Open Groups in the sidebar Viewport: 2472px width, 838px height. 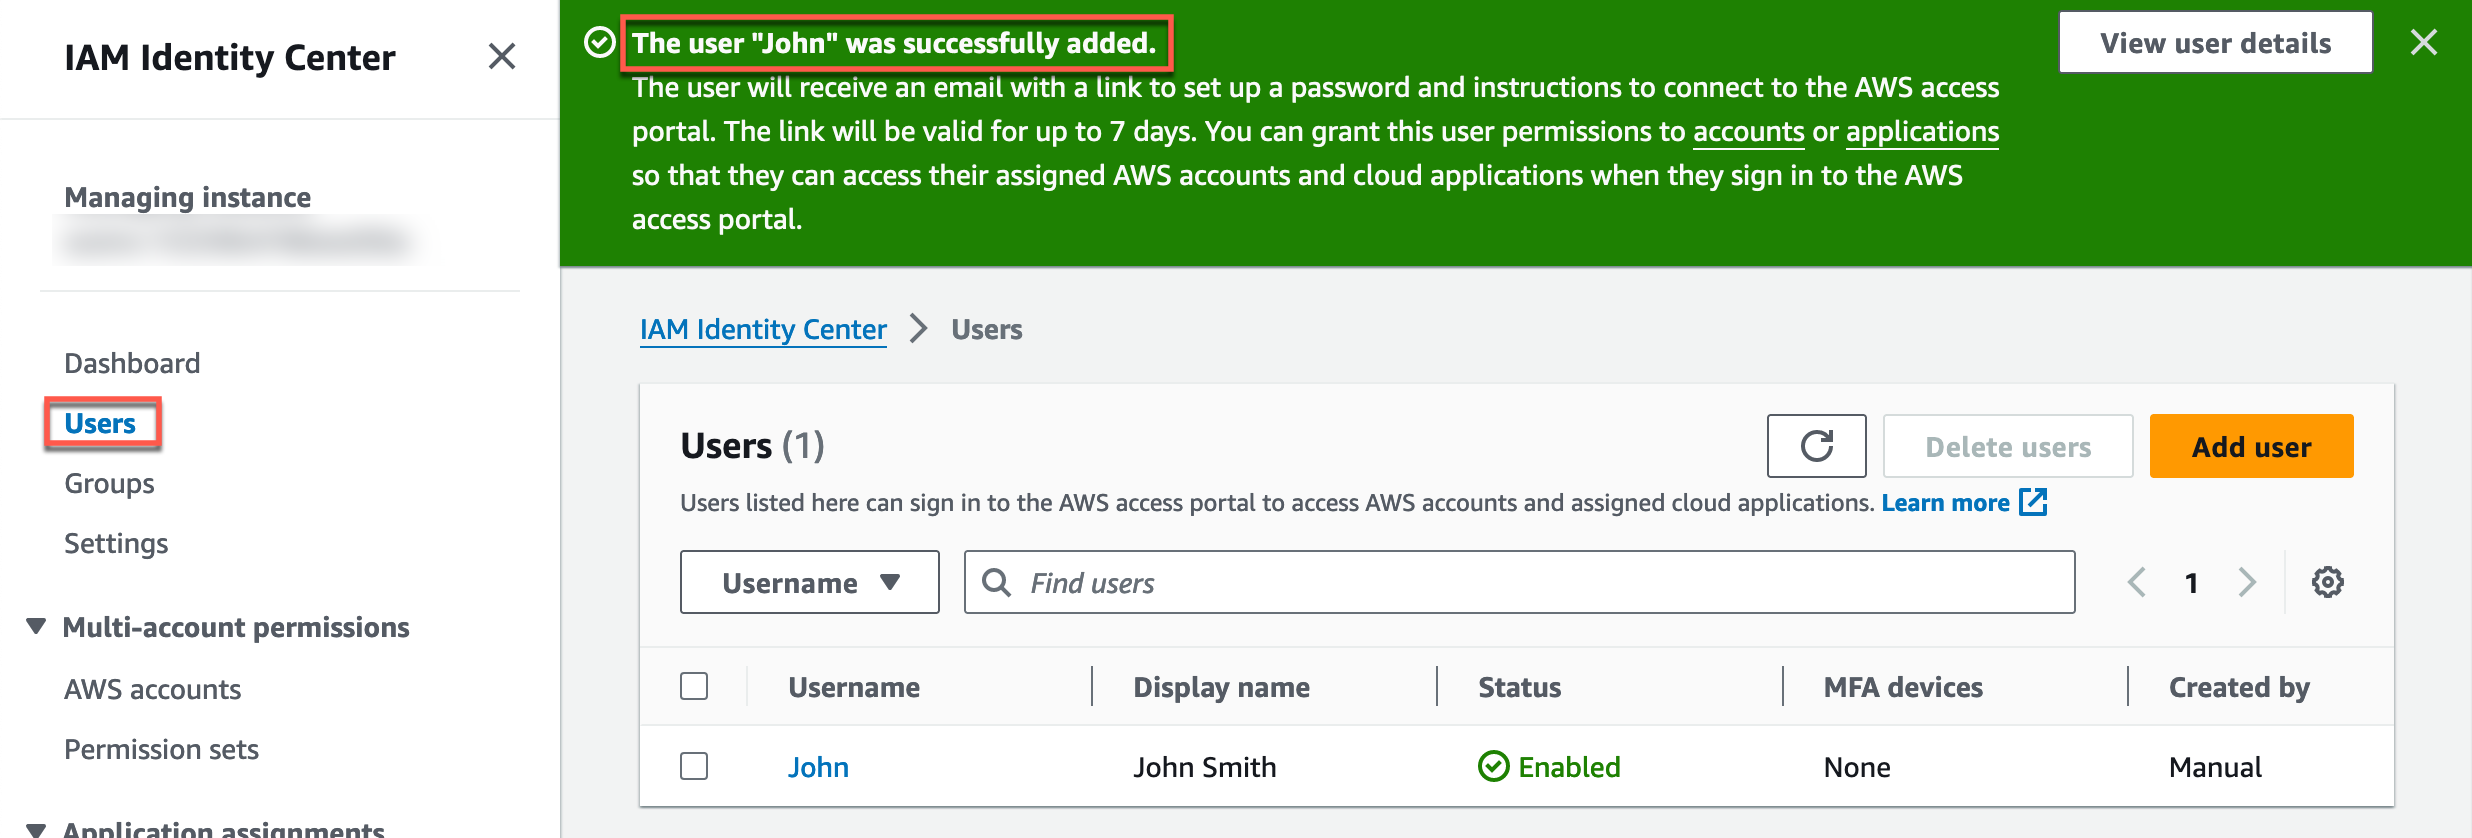click(x=109, y=483)
